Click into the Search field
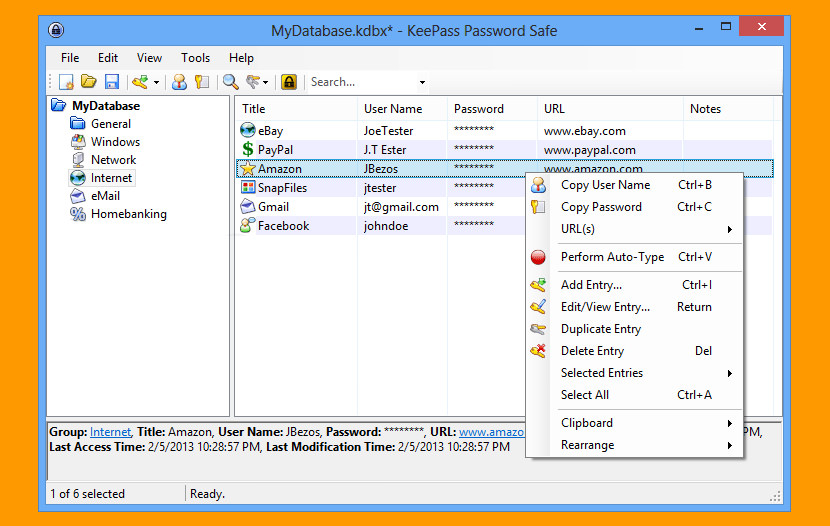The height and width of the screenshot is (526, 830). [363, 82]
